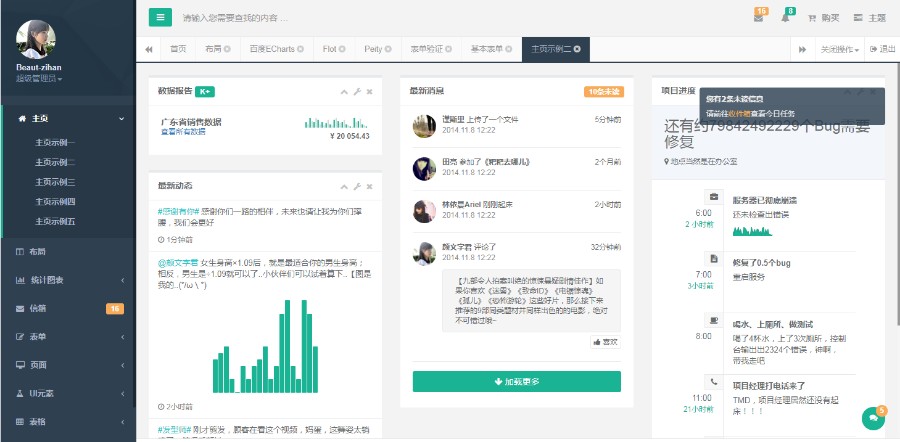Close the 数据报告 panel with its x icon
Viewport: 900px width, 442px height.
point(370,92)
